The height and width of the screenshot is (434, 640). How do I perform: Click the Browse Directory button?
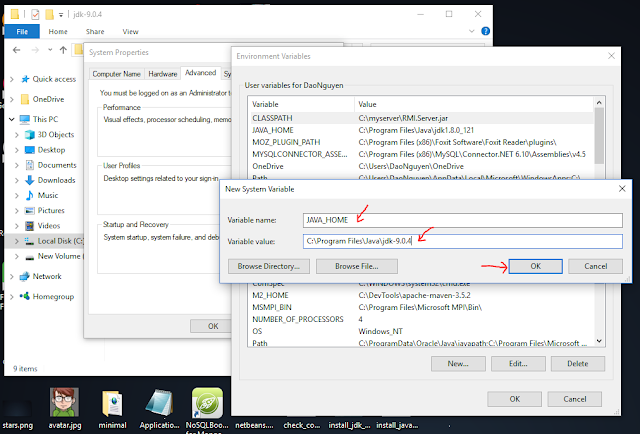coord(269,266)
